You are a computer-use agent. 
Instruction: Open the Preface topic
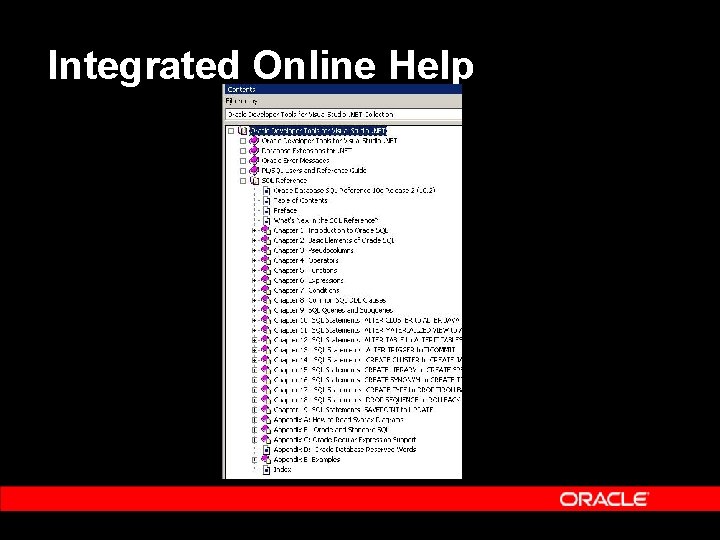(285, 211)
